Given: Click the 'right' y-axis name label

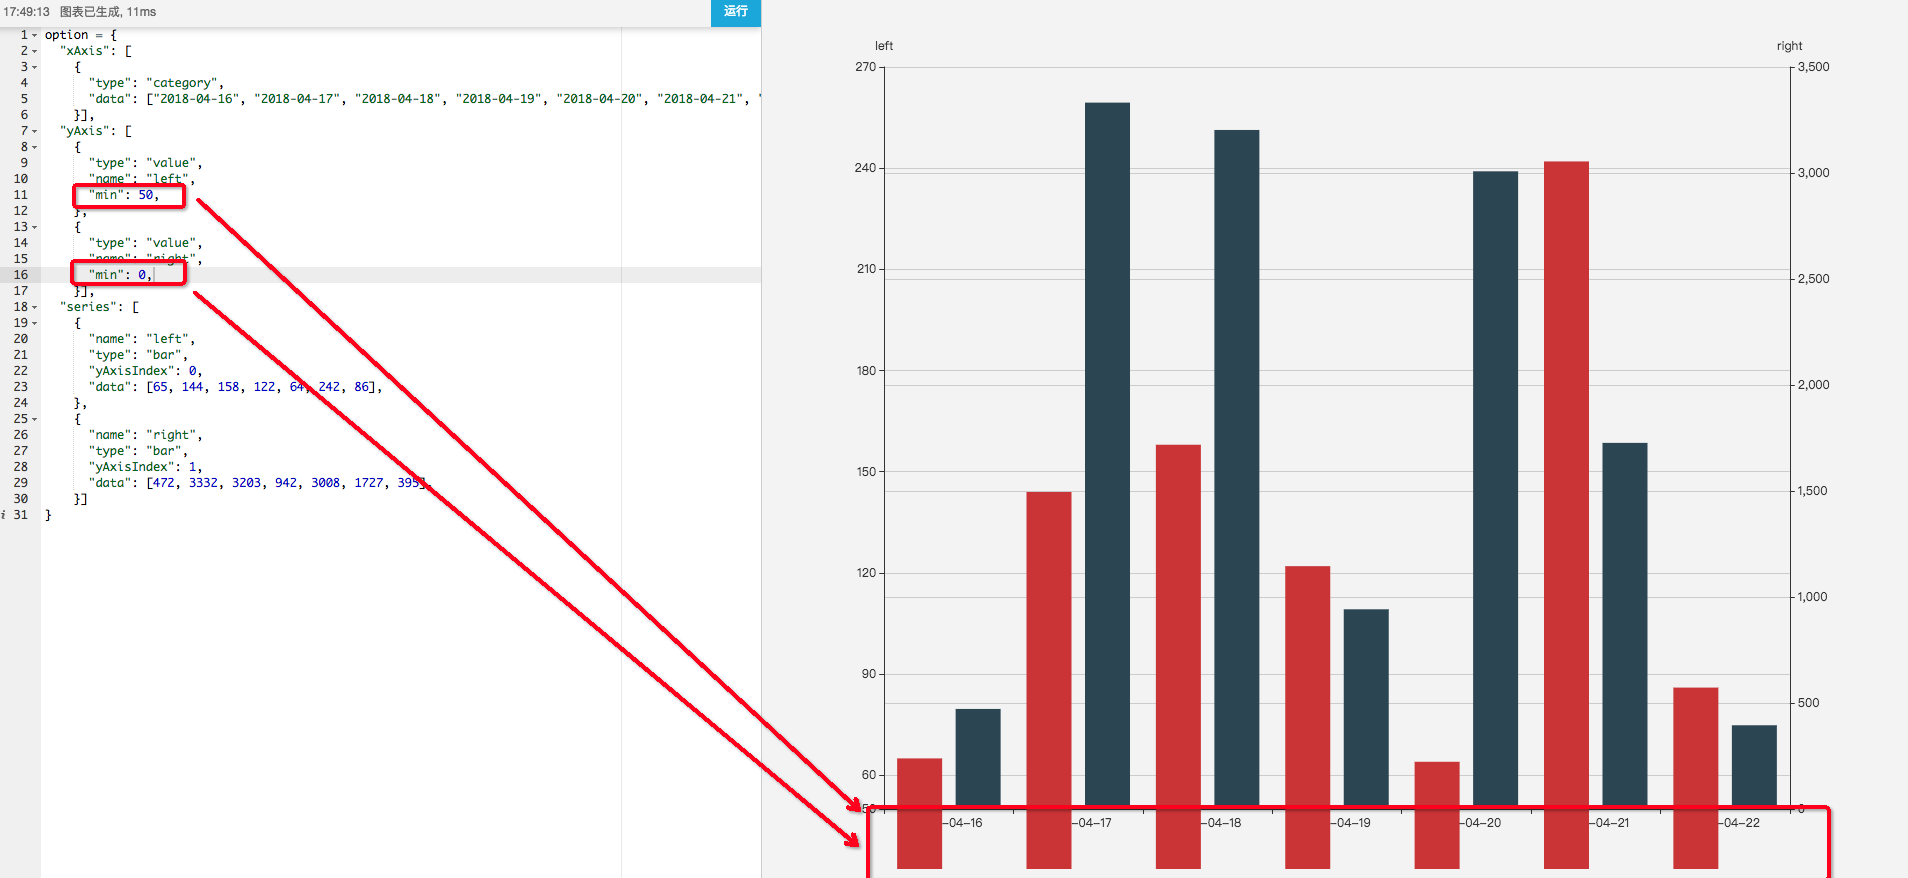Looking at the screenshot, I should click(1790, 46).
